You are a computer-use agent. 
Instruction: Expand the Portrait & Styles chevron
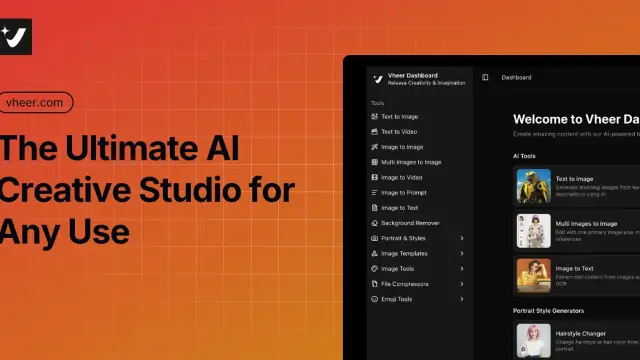(x=462, y=238)
